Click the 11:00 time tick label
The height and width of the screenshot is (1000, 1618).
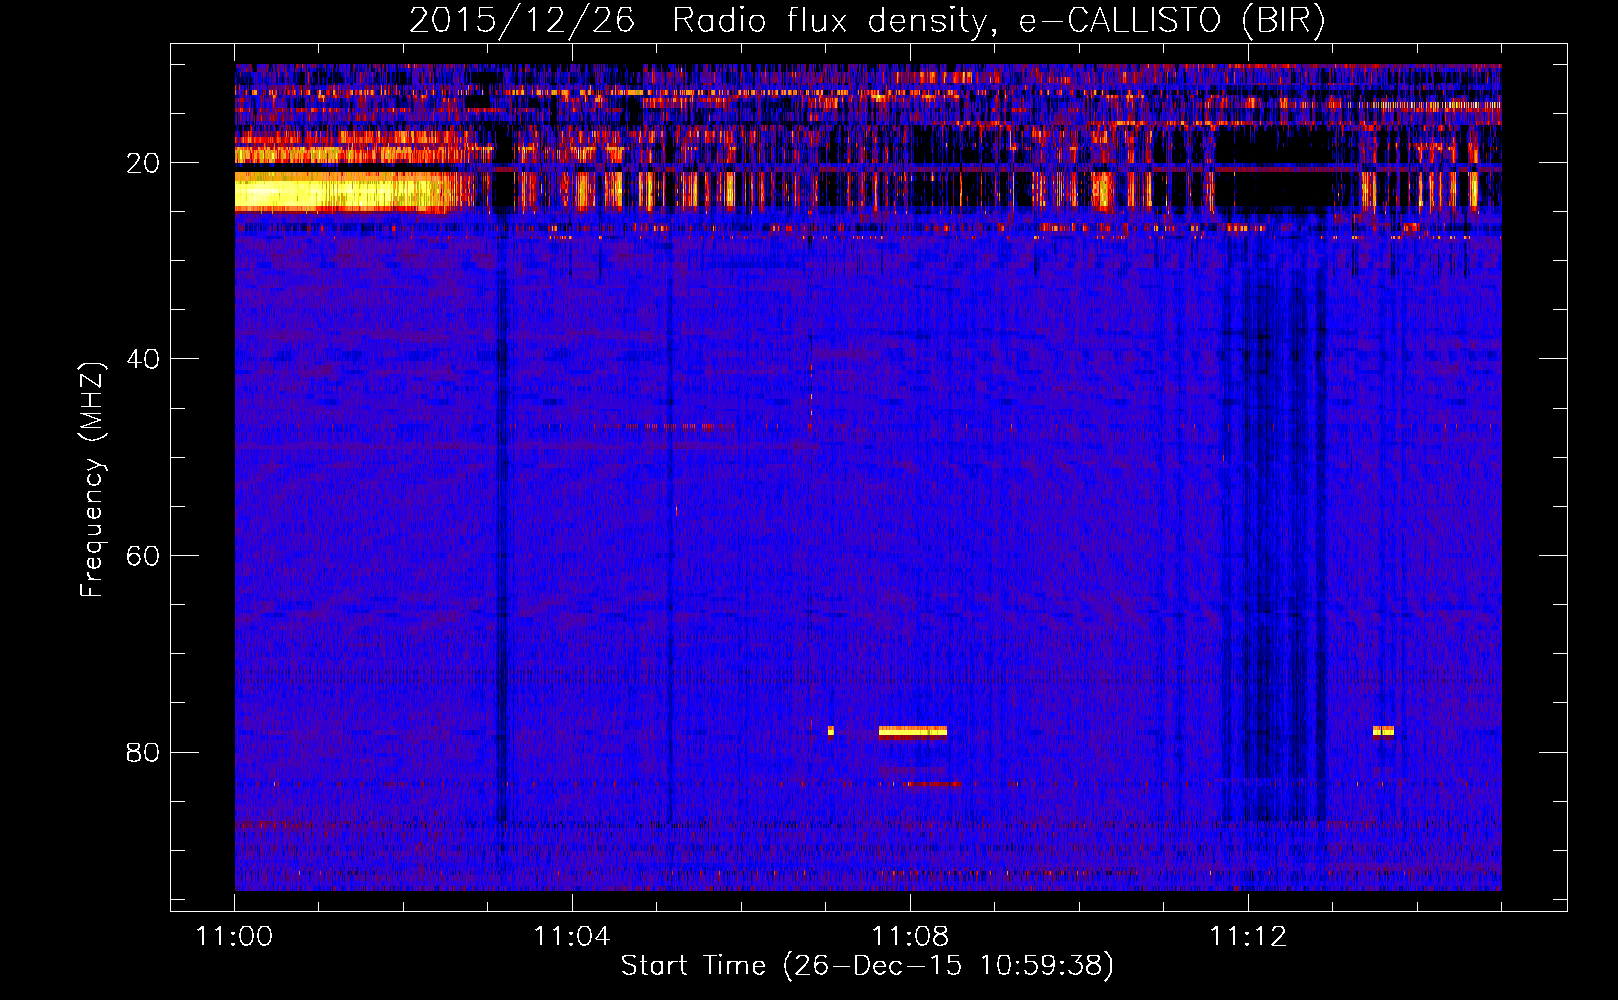(235, 937)
